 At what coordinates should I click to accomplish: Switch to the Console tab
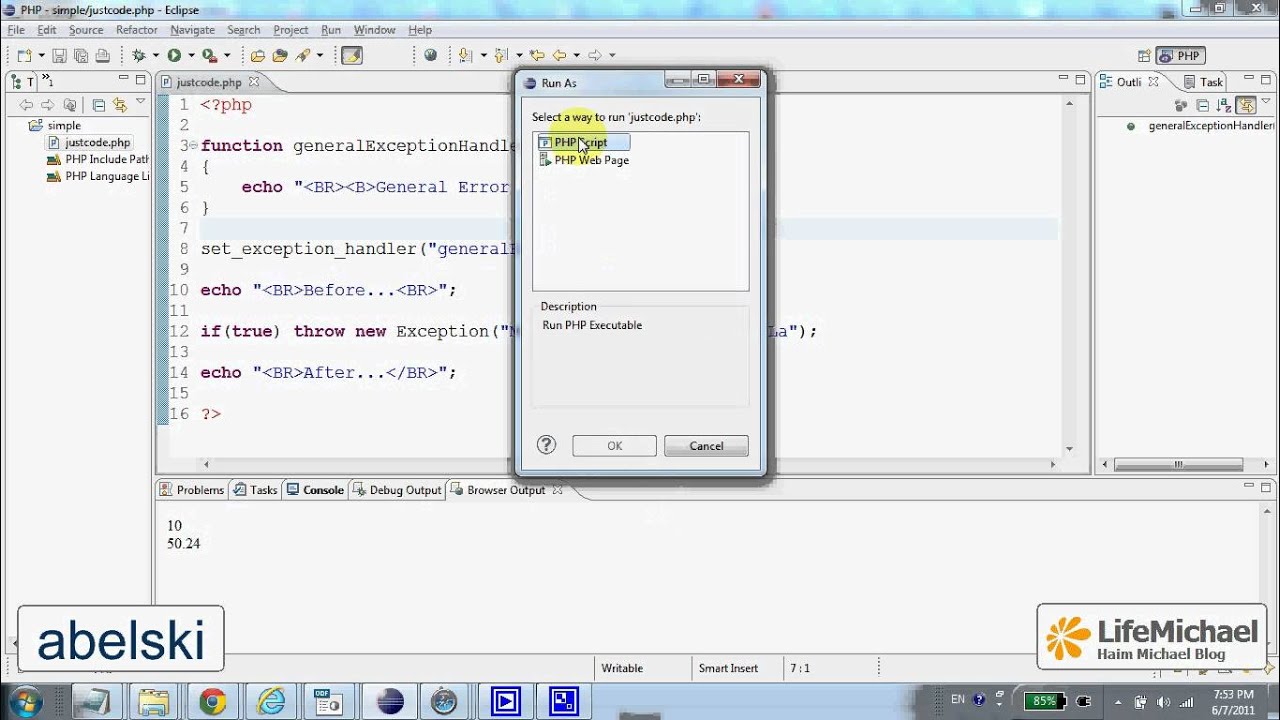pyautogui.click(x=314, y=490)
